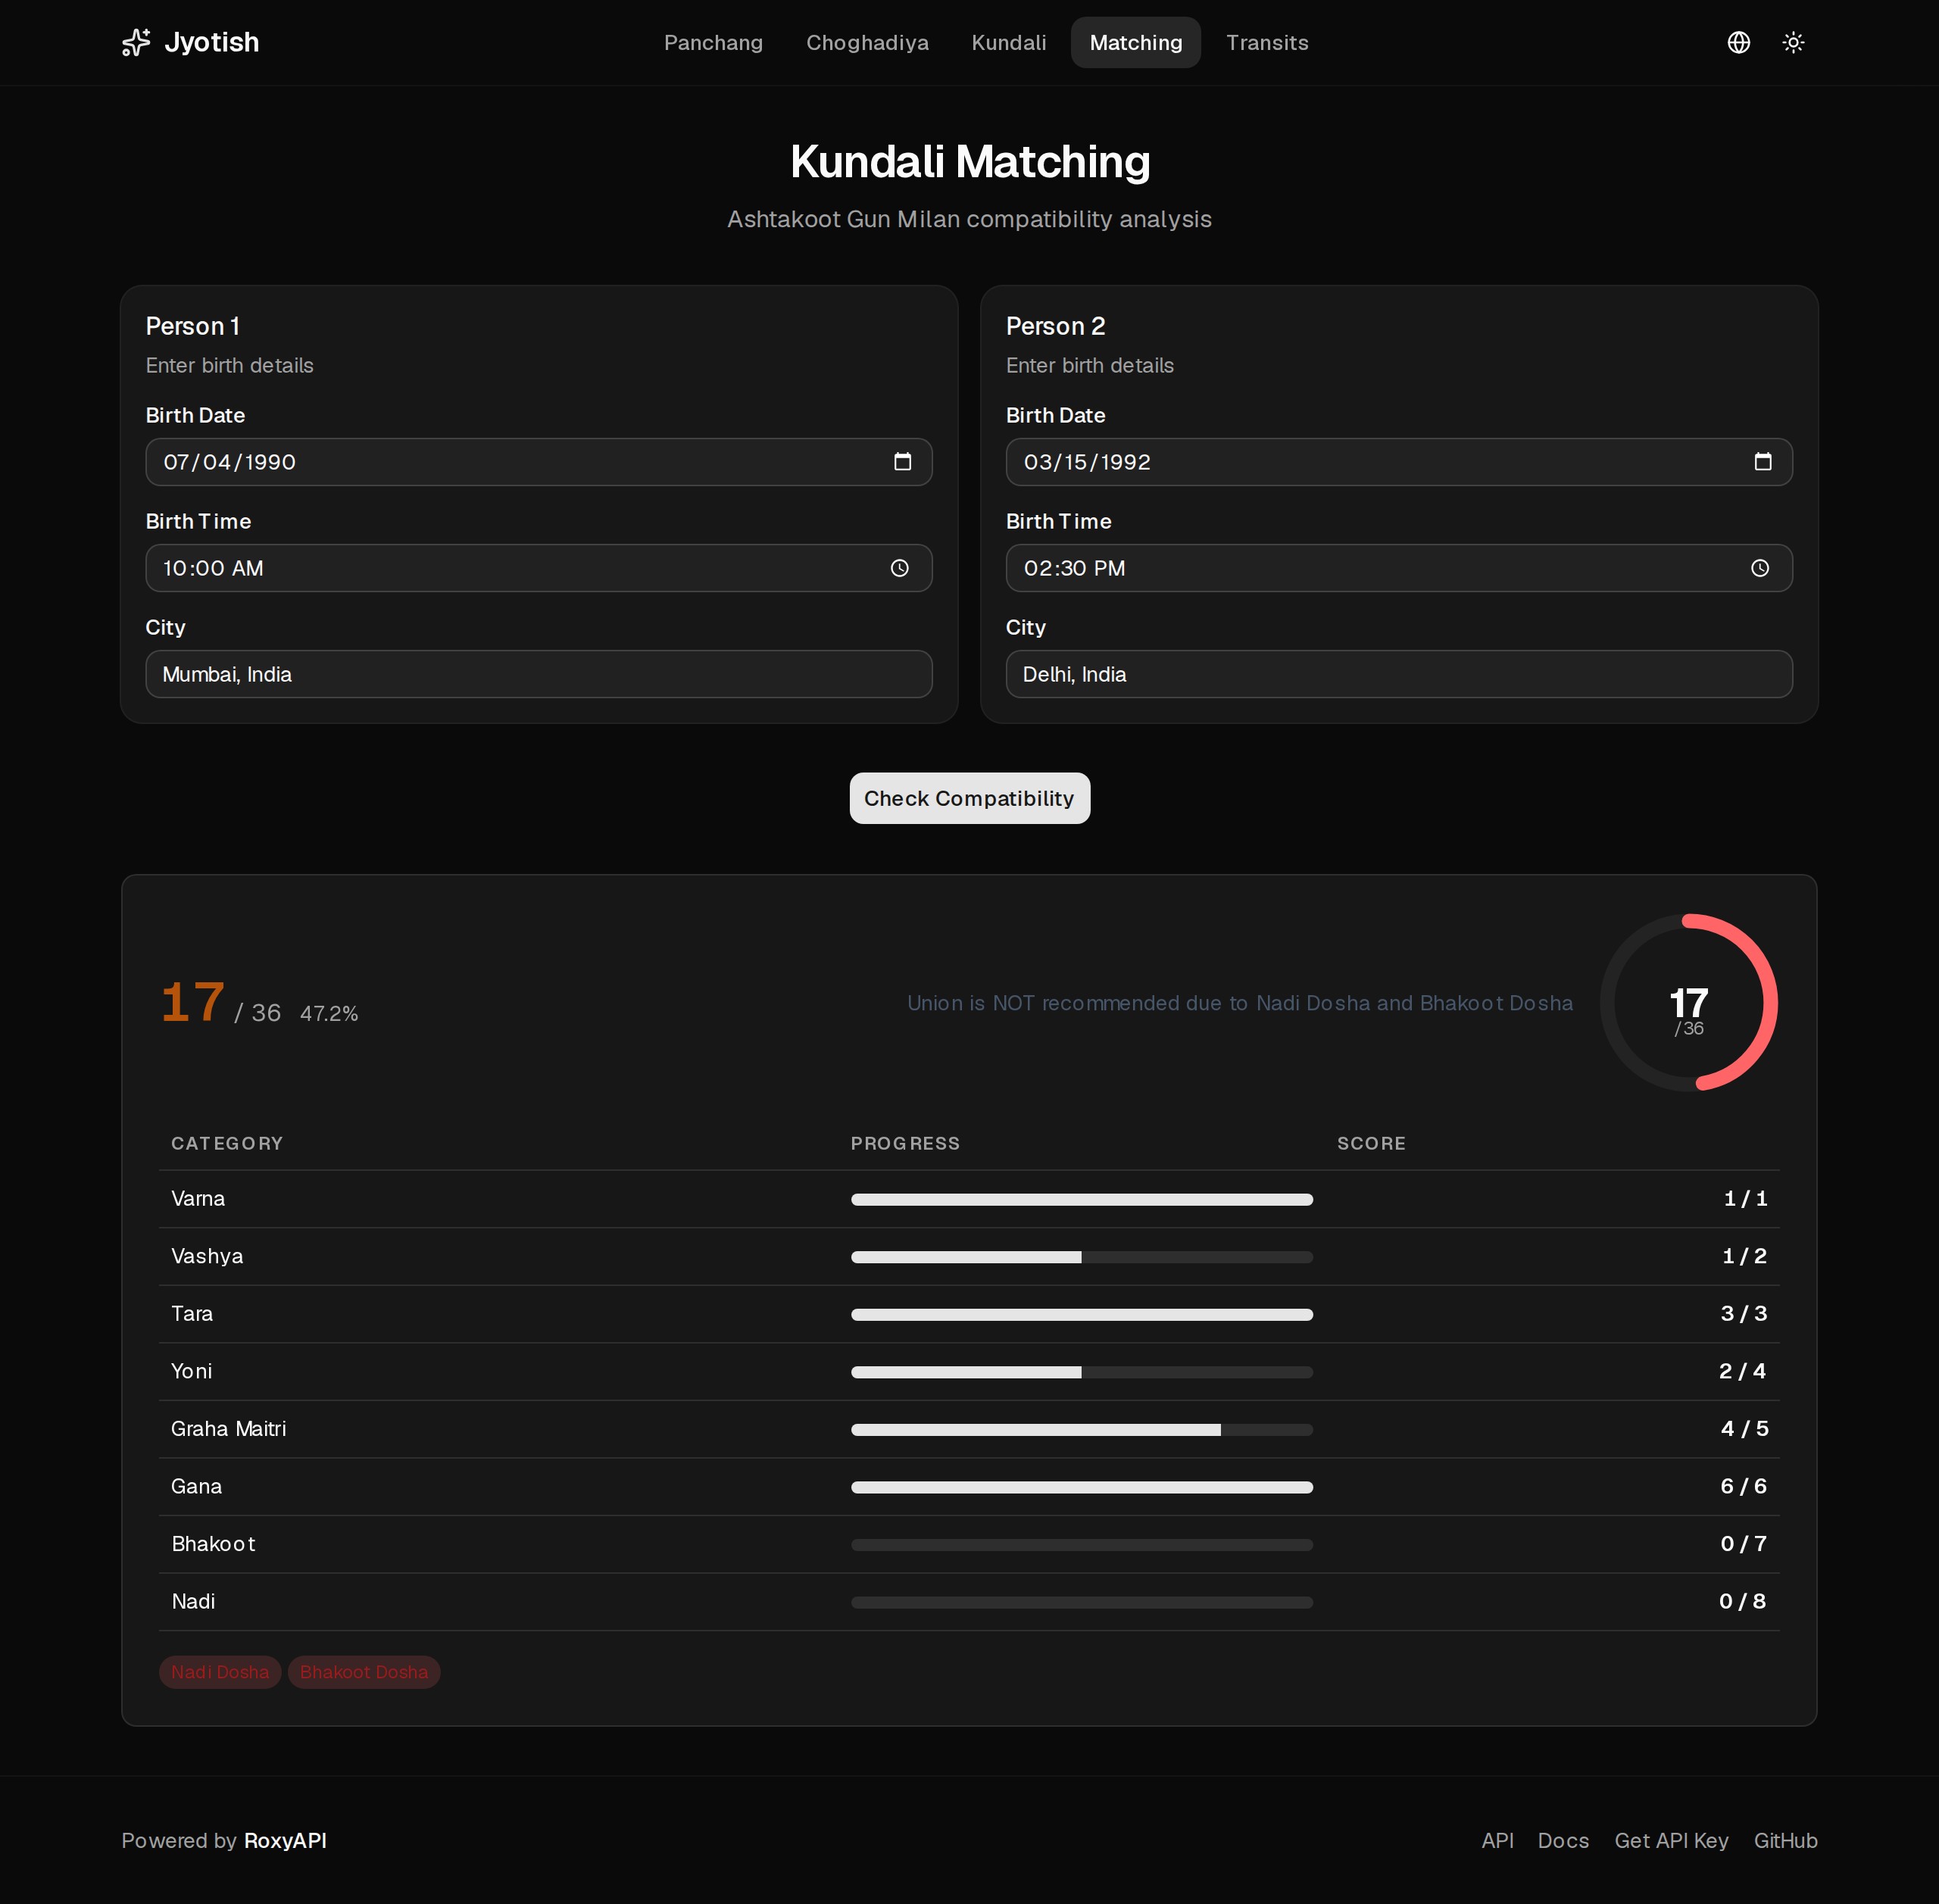Viewport: 1939px width, 1904px height.
Task: Switch to Choghadiya tab
Action: point(867,42)
